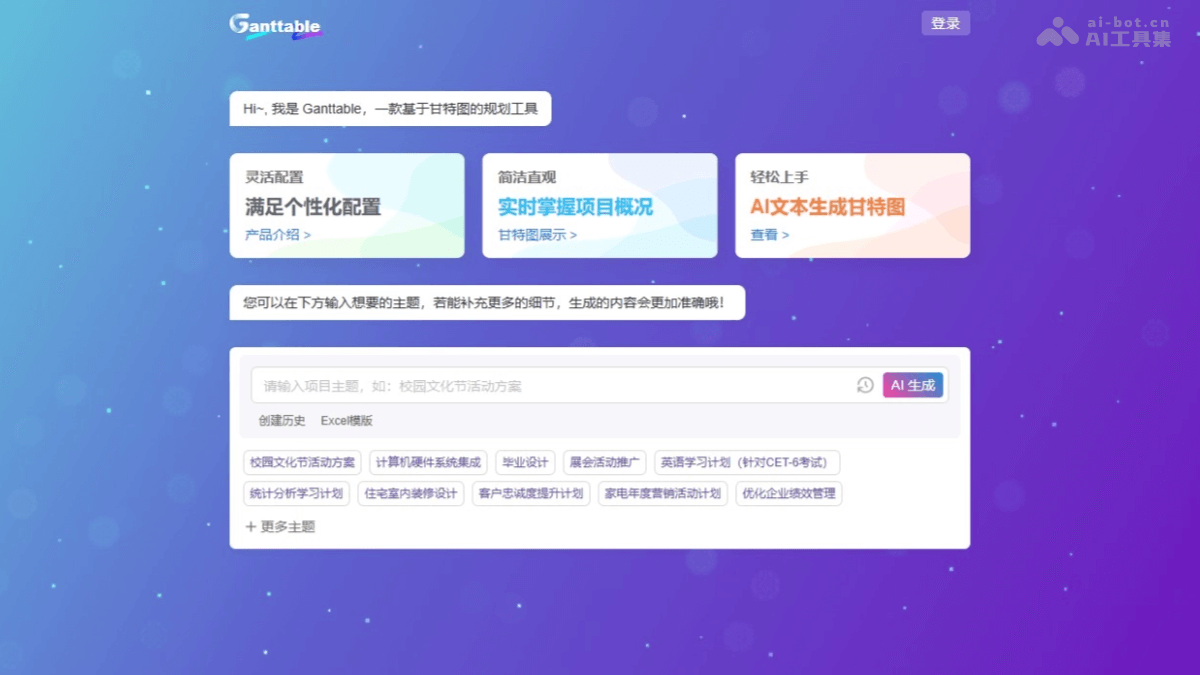Click the history clock icon in the input field
Image resolution: width=1200 pixels, height=675 pixels.
(864, 384)
